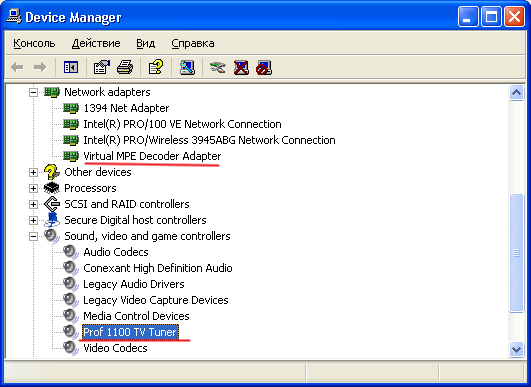The height and width of the screenshot is (387, 531).
Task: Open the Действие menu
Action: 96,43
